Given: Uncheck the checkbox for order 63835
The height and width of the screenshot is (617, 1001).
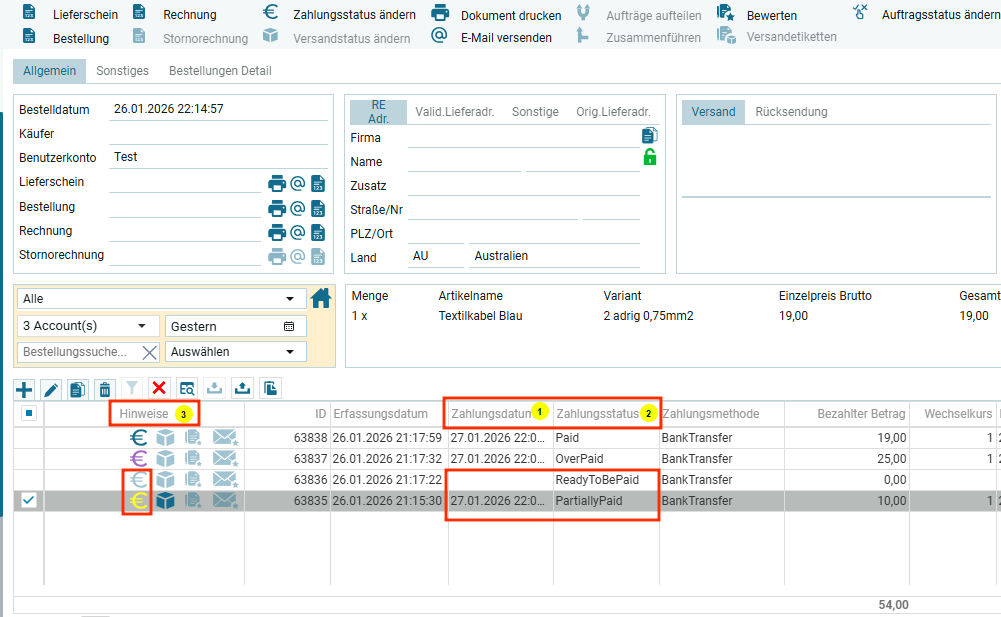Looking at the screenshot, I should (x=29, y=501).
